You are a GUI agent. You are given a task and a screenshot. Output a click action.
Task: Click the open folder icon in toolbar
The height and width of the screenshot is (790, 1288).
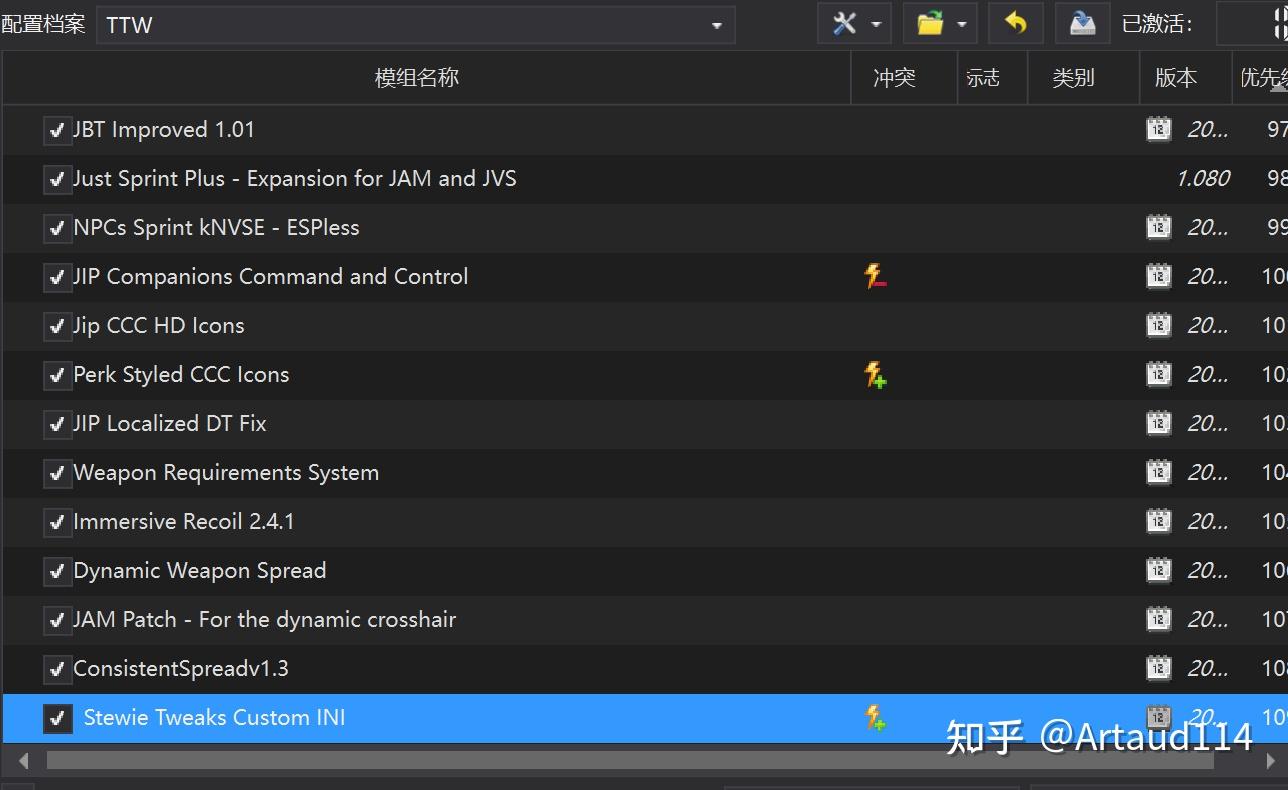tap(930, 22)
